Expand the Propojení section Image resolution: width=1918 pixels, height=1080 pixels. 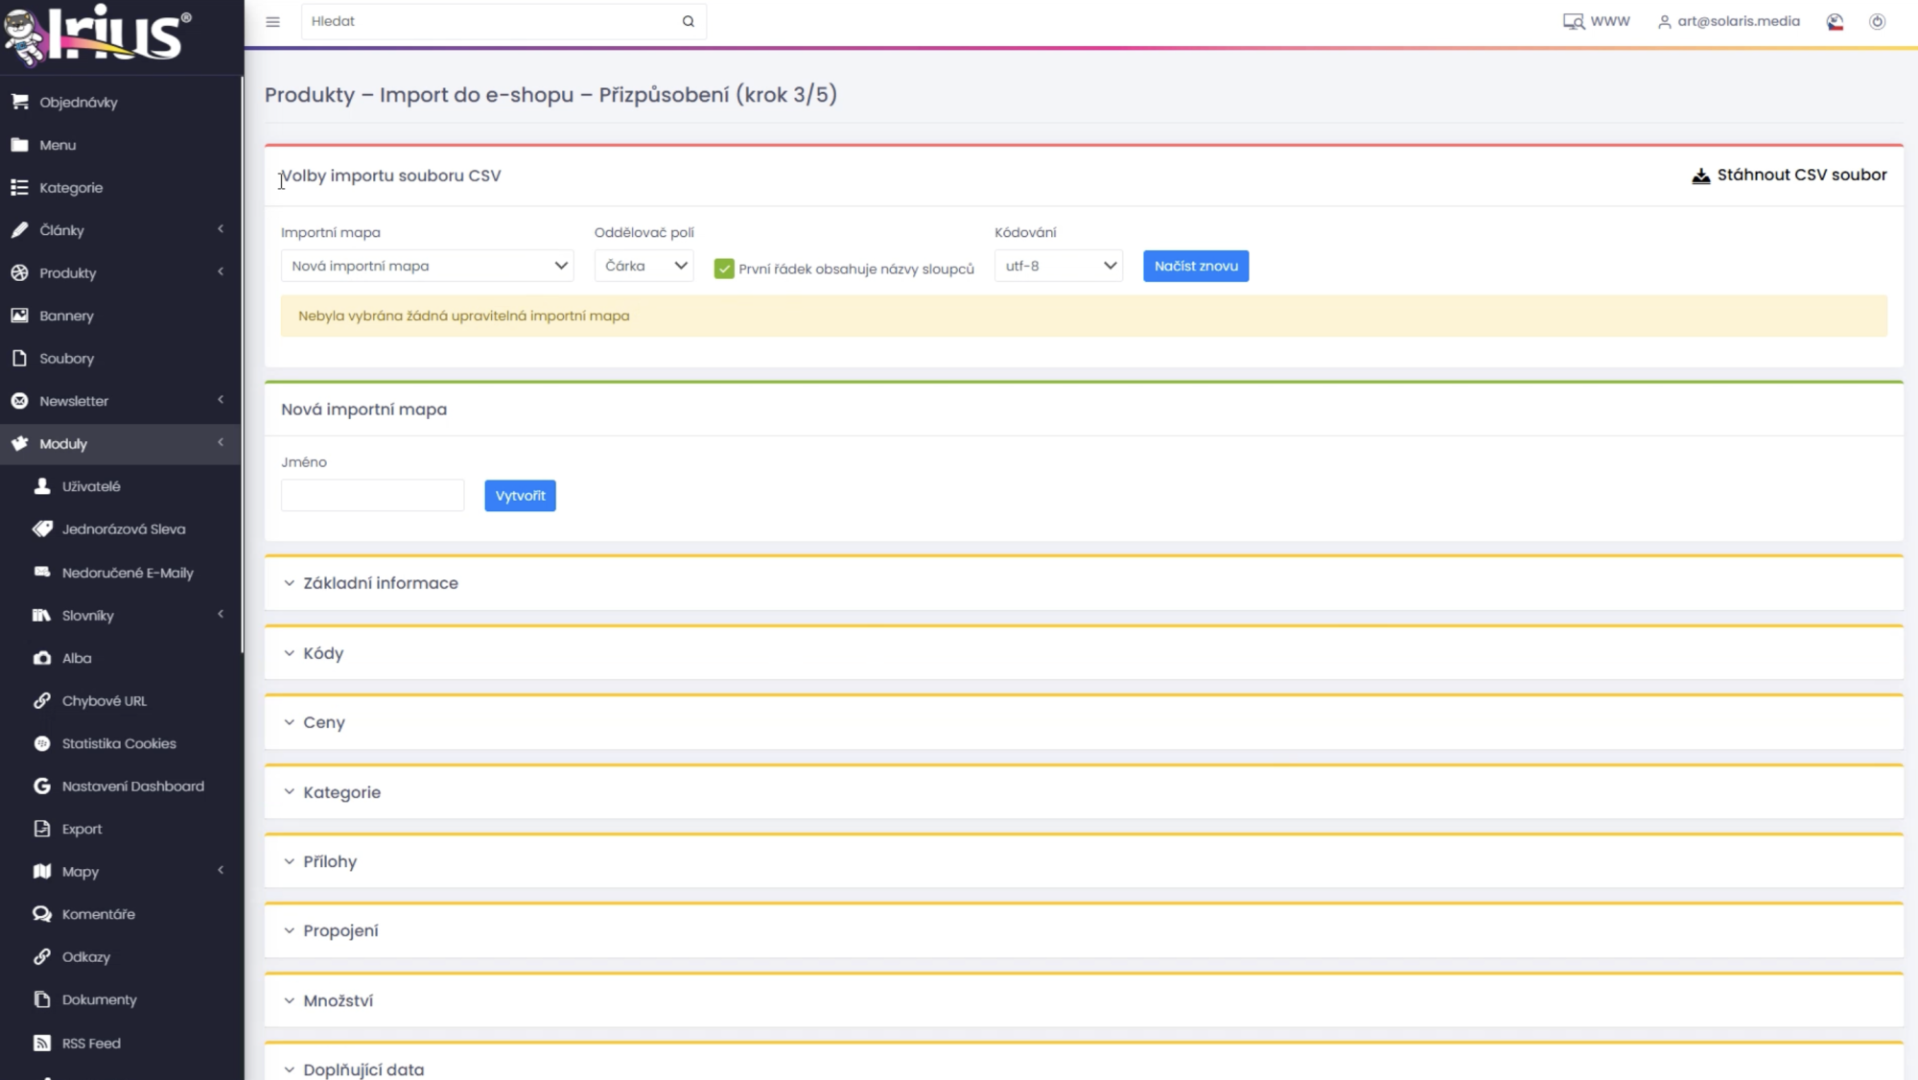tap(1083, 931)
